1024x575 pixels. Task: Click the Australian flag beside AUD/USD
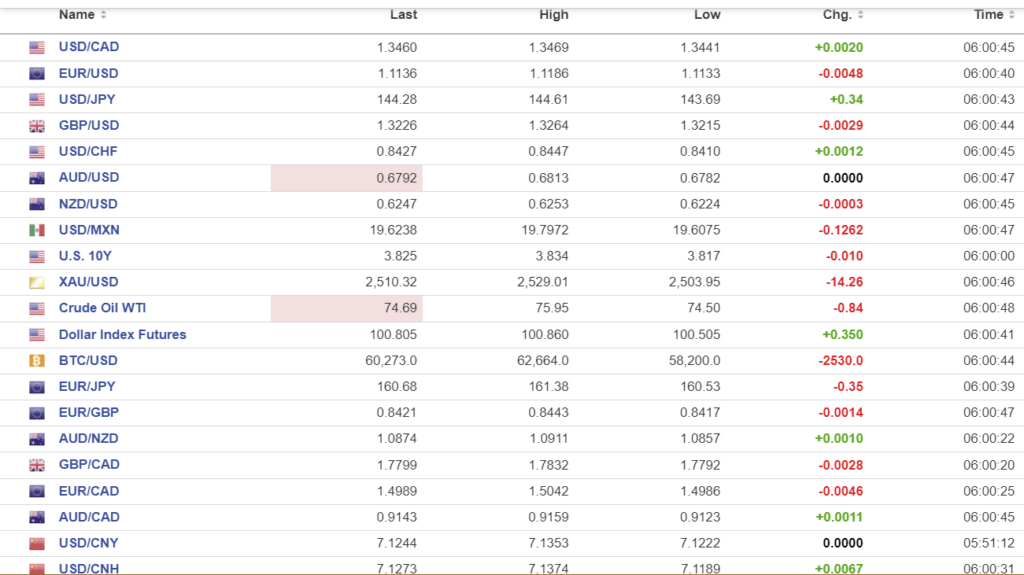tap(37, 178)
